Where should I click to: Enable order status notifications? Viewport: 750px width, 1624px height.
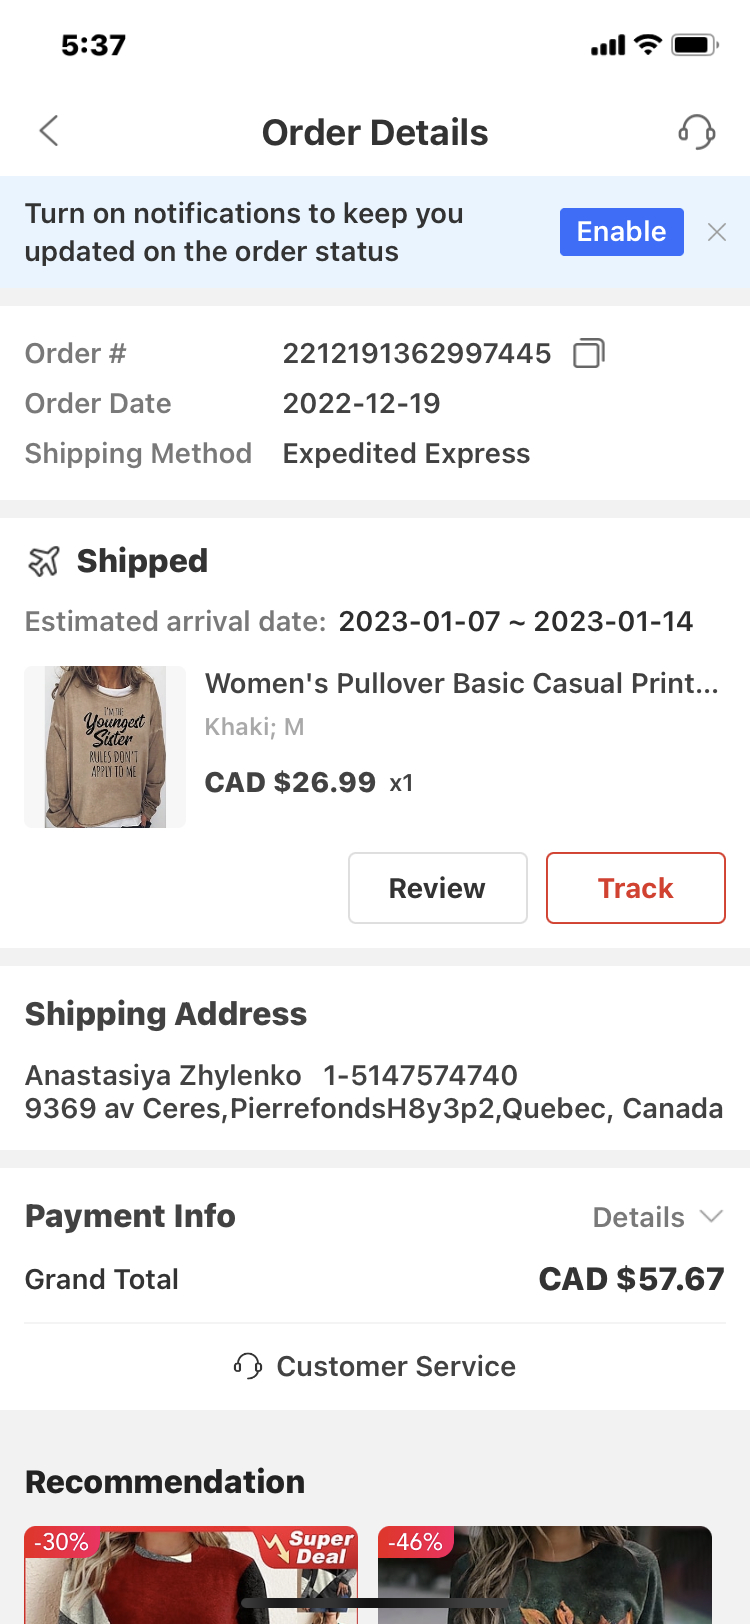click(621, 232)
